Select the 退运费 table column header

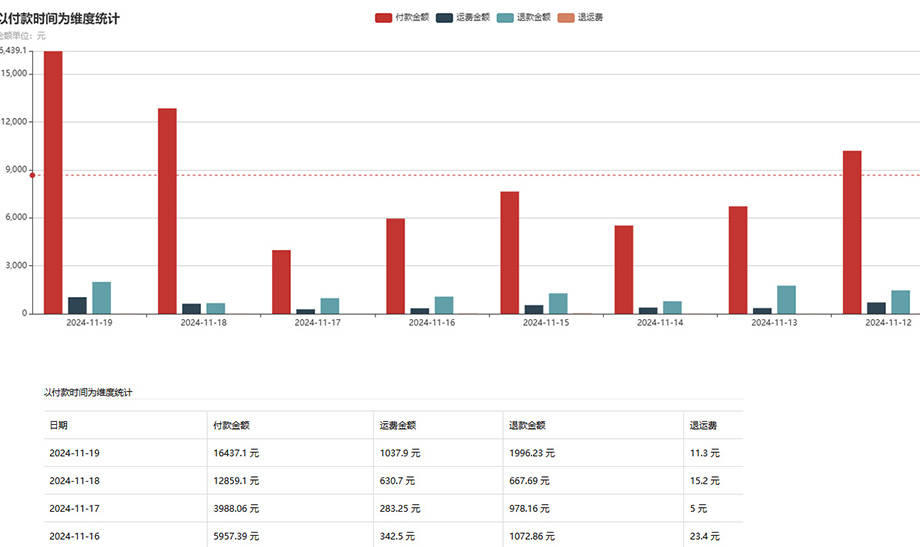click(703, 425)
